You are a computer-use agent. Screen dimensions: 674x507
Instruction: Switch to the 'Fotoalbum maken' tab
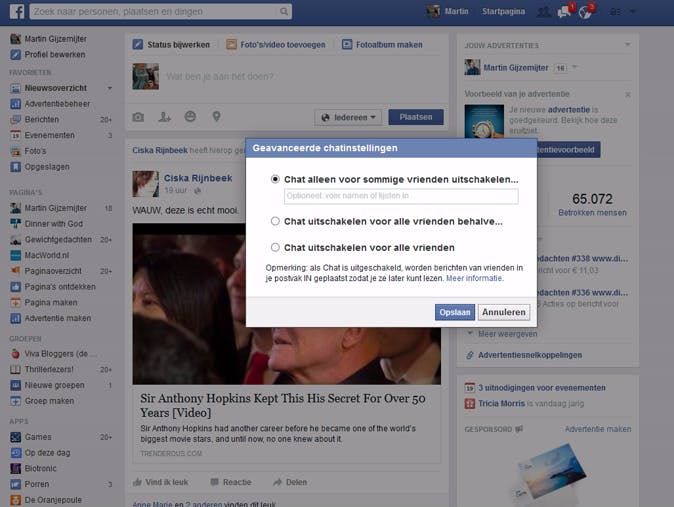coord(380,45)
